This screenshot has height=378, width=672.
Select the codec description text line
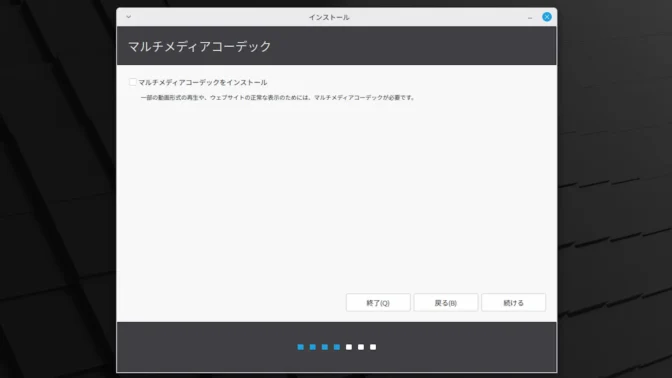point(278,98)
